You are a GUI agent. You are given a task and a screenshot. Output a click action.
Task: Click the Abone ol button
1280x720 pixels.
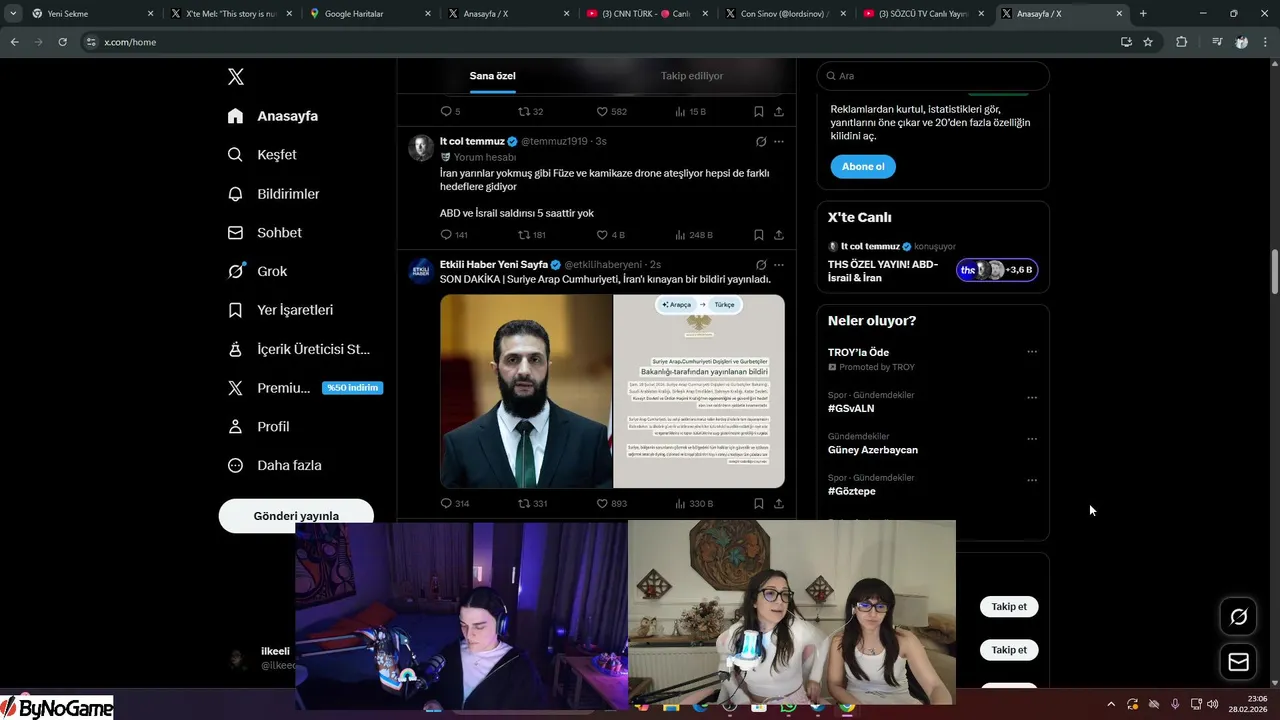tap(863, 166)
